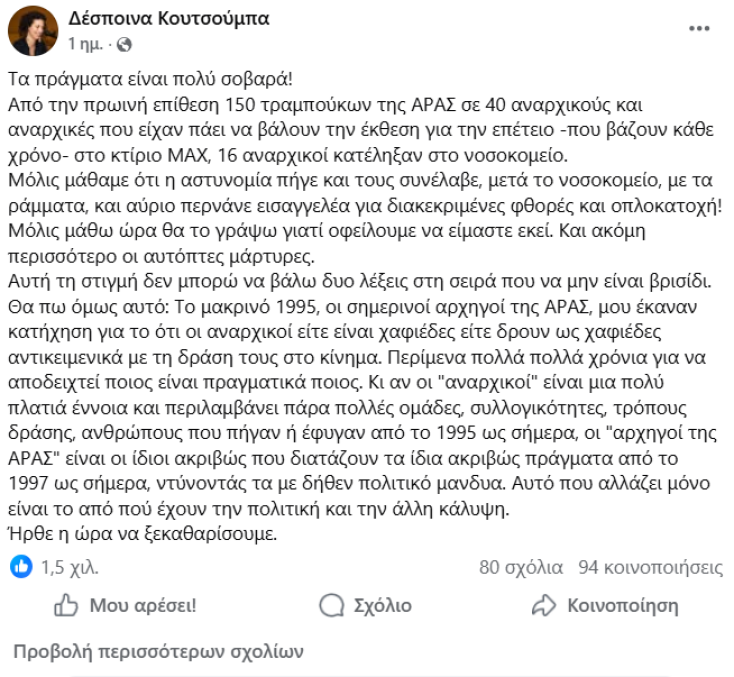The height and width of the screenshot is (677, 734).
Task: Open the three-dot post options menu
Action: [x=699, y=30]
